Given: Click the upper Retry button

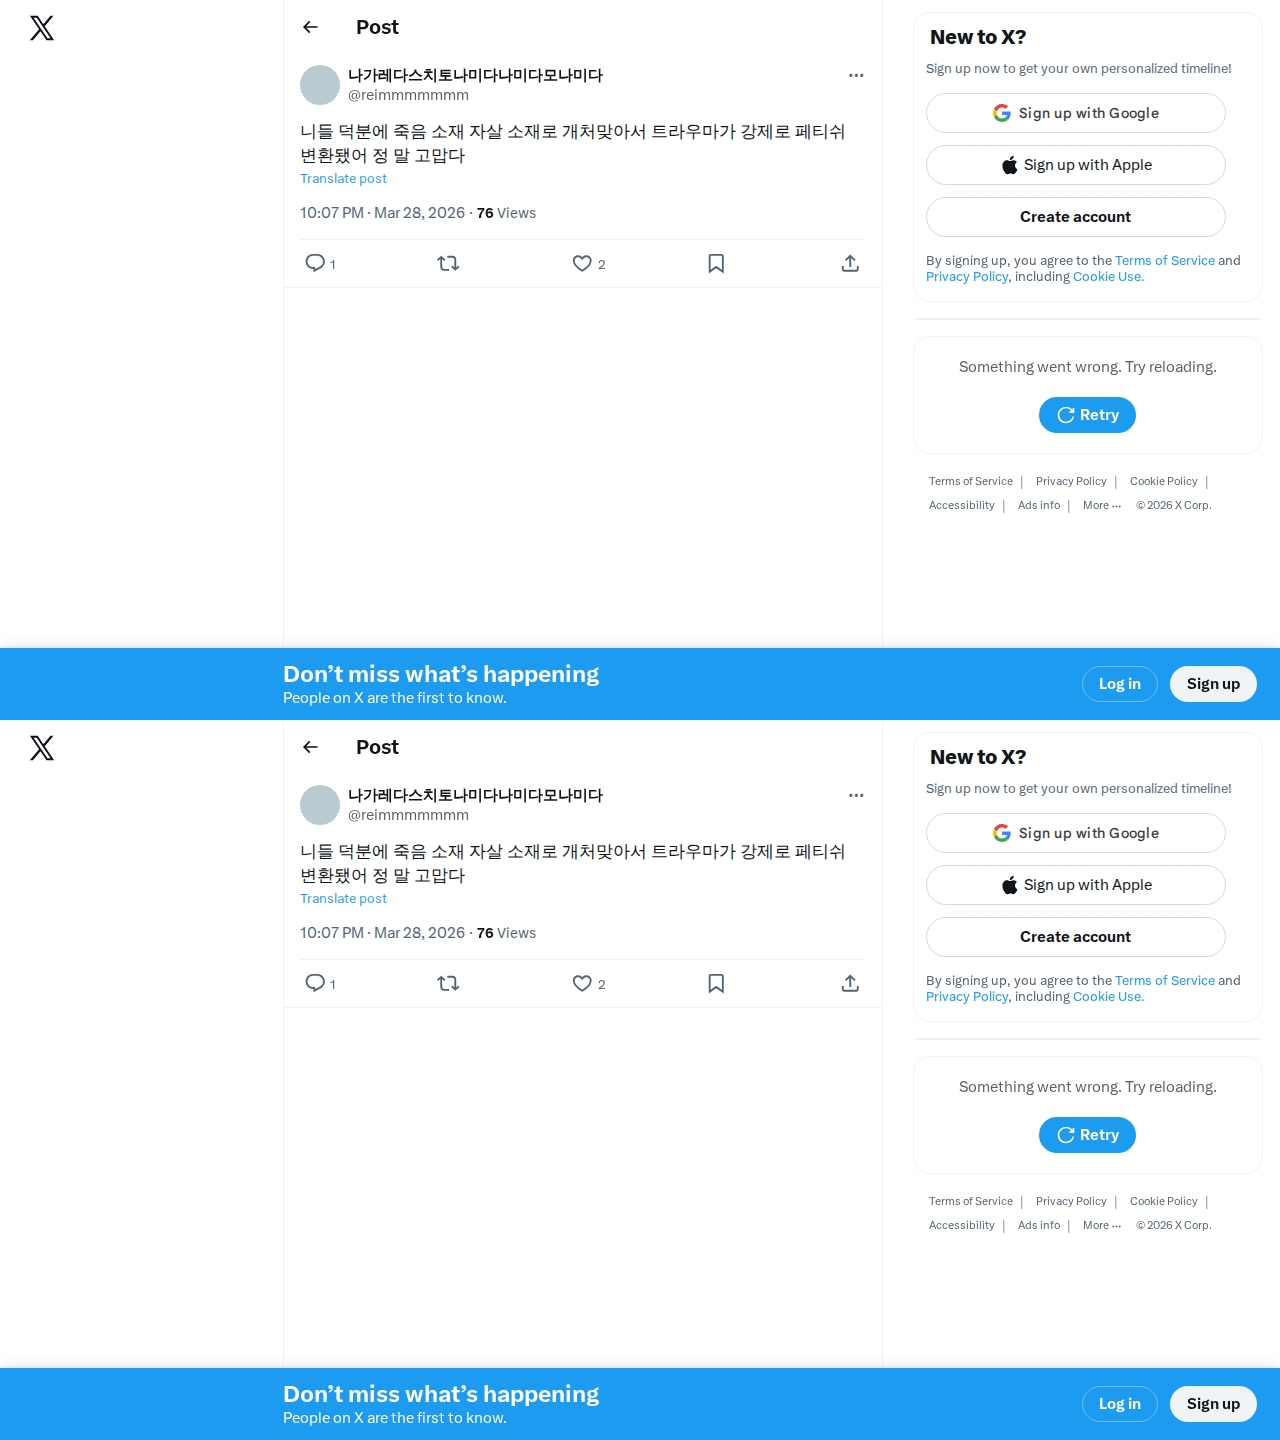Looking at the screenshot, I should [x=1087, y=415].
